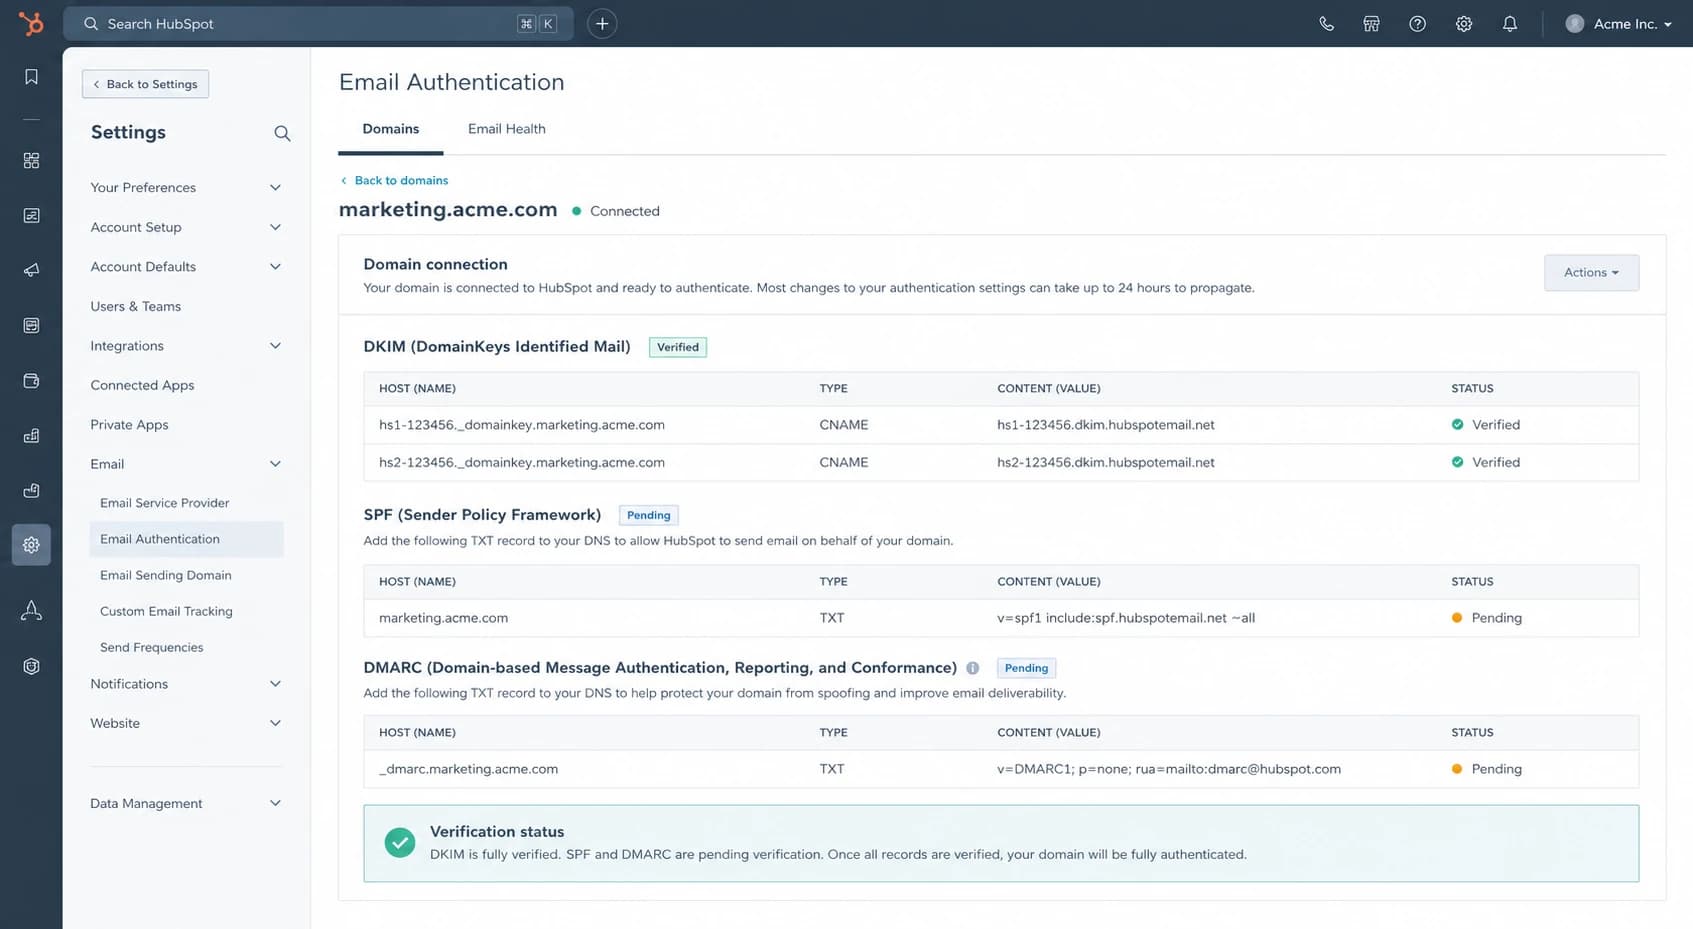Open workspaces grid icon in left rail
The image size is (1693, 929).
(31, 161)
